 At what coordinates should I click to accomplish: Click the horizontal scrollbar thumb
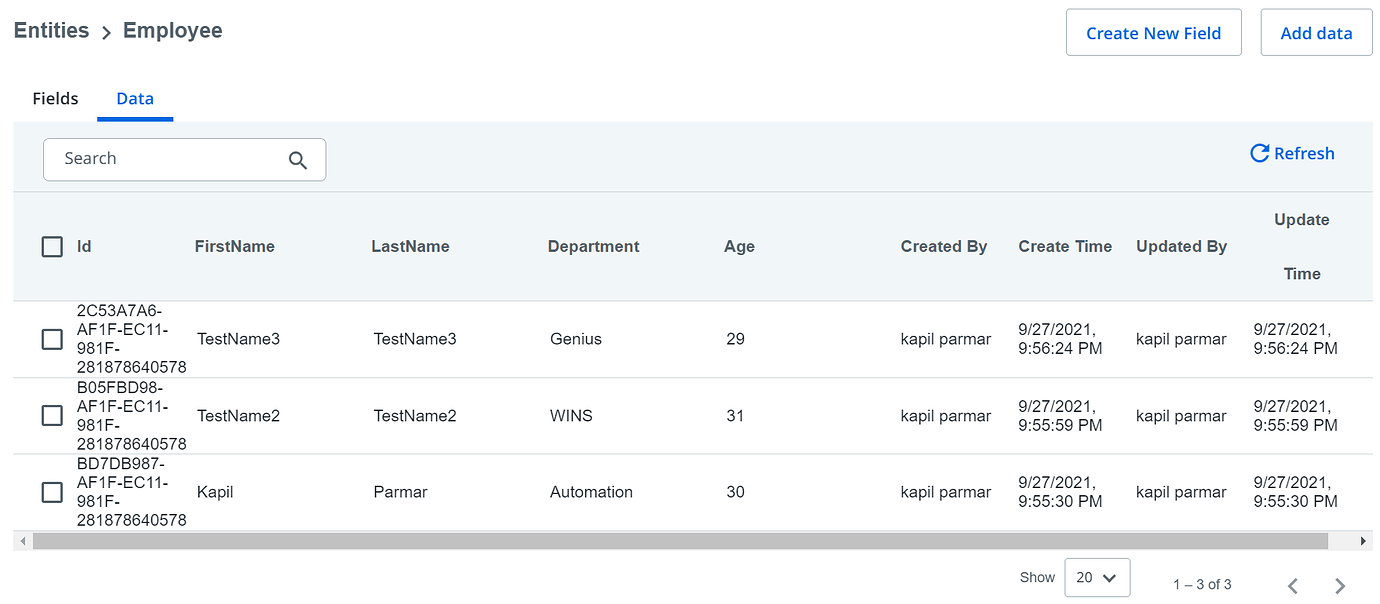click(680, 541)
